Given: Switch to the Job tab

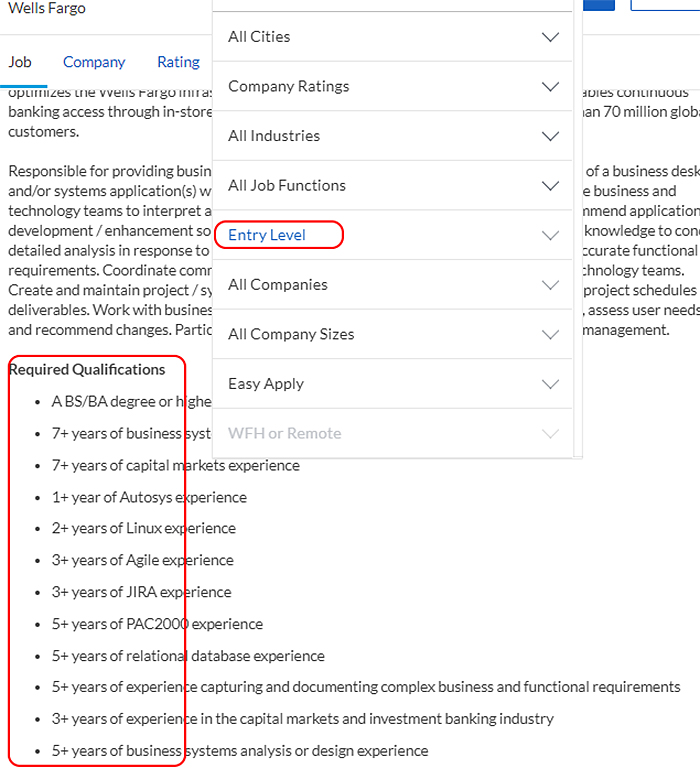Looking at the screenshot, I should click(x=20, y=62).
